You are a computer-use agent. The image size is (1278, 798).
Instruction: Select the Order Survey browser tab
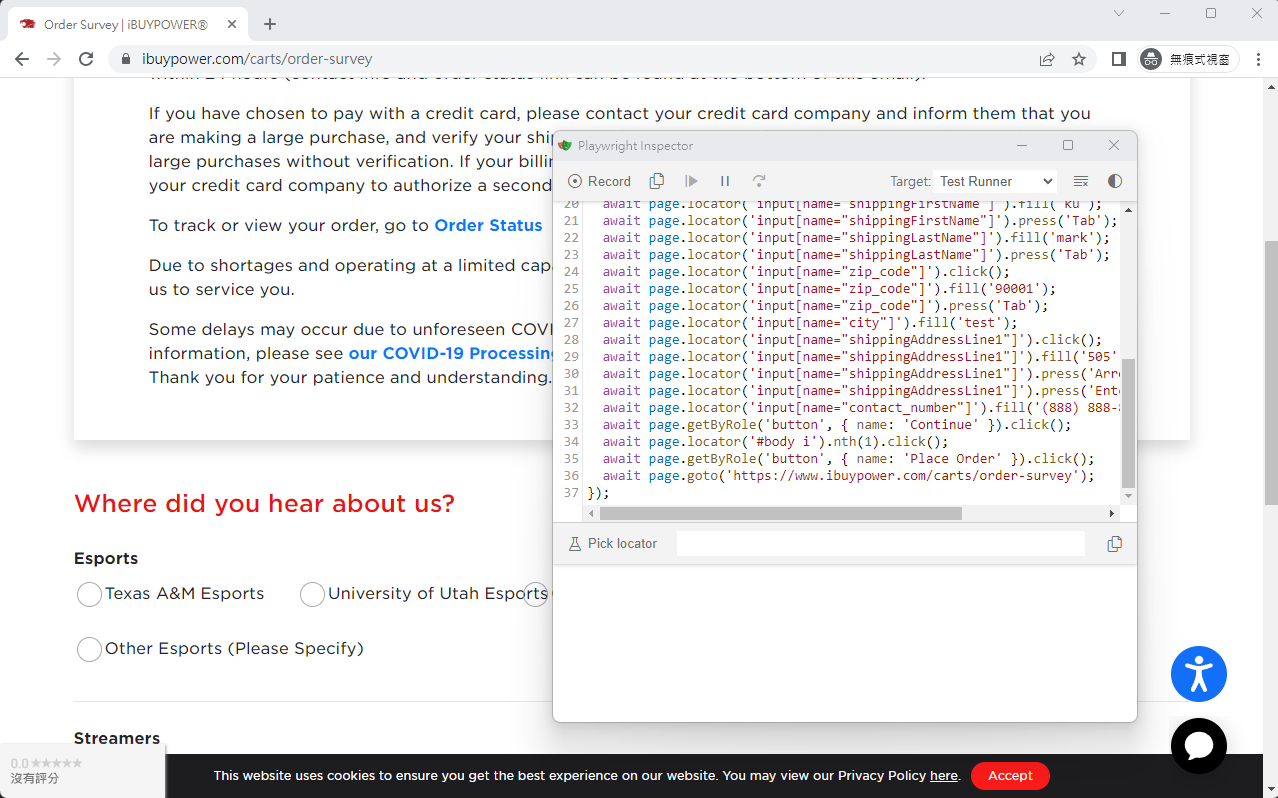click(x=125, y=24)
